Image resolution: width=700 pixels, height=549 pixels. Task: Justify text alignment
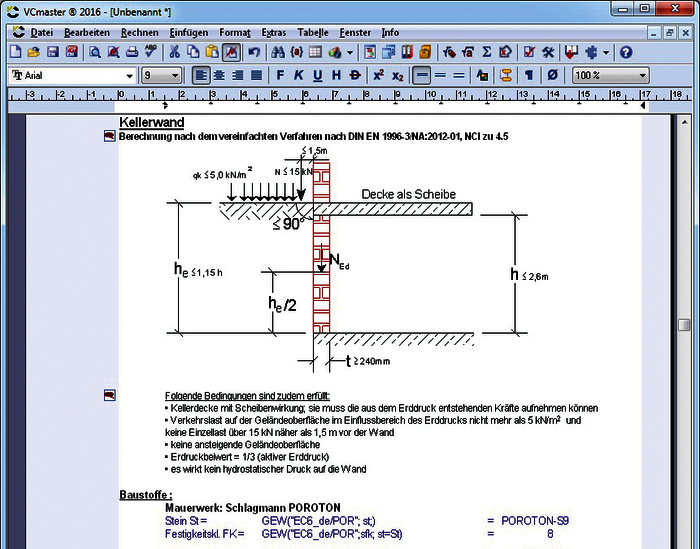(256, 75)
